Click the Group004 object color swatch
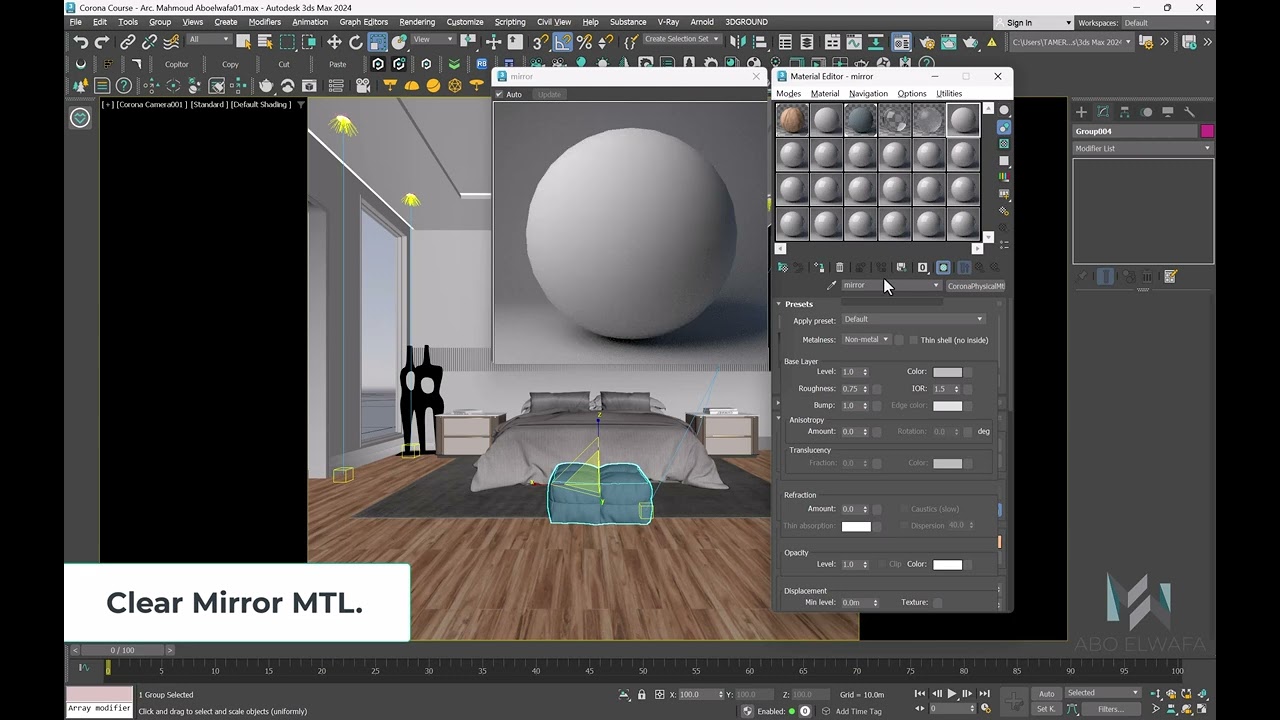Viewport: 1280px width, 720px height. pyautogui.click(x=1207, y=131)
